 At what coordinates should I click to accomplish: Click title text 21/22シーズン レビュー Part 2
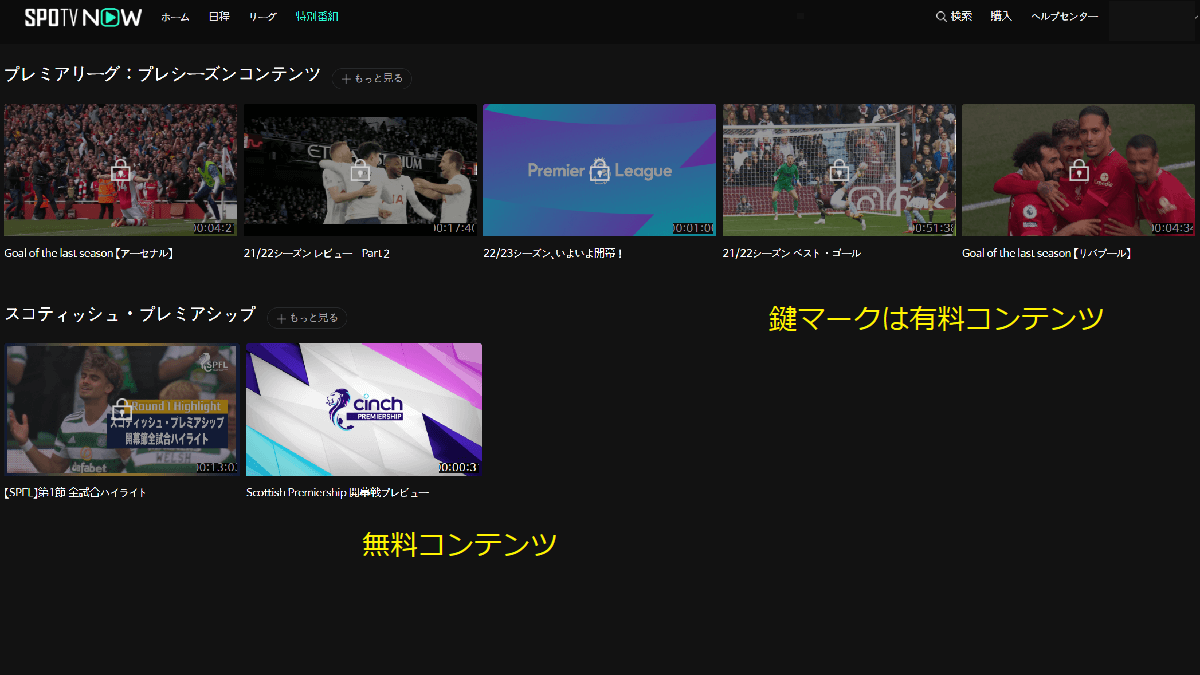[317, 253]
